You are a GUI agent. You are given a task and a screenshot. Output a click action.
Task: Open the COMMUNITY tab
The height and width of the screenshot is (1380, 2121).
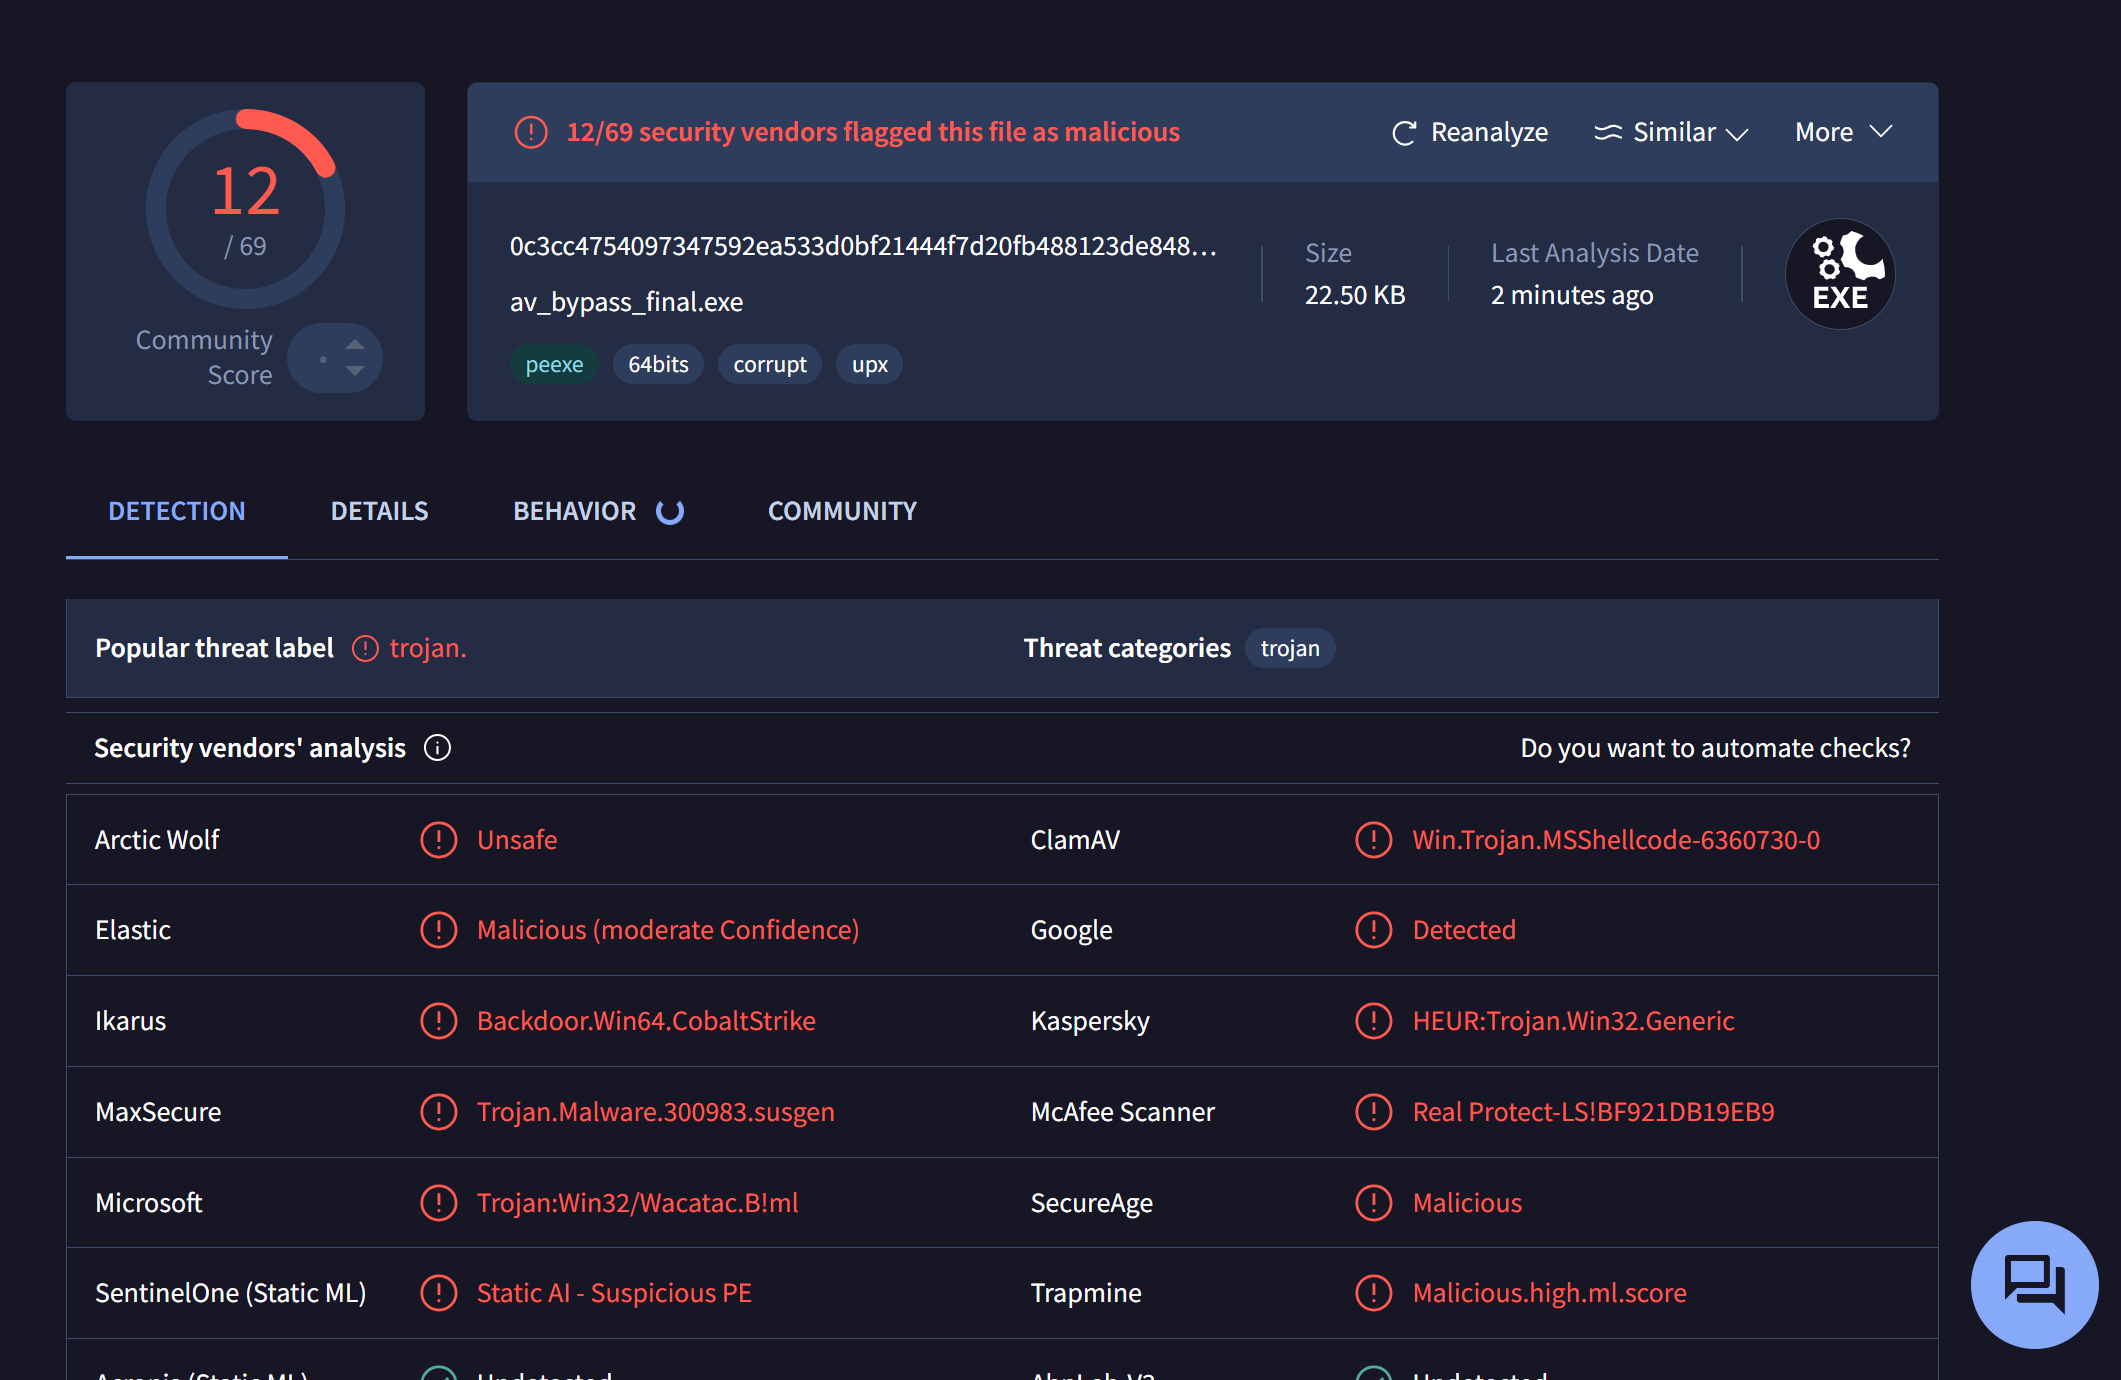(842, 511)
